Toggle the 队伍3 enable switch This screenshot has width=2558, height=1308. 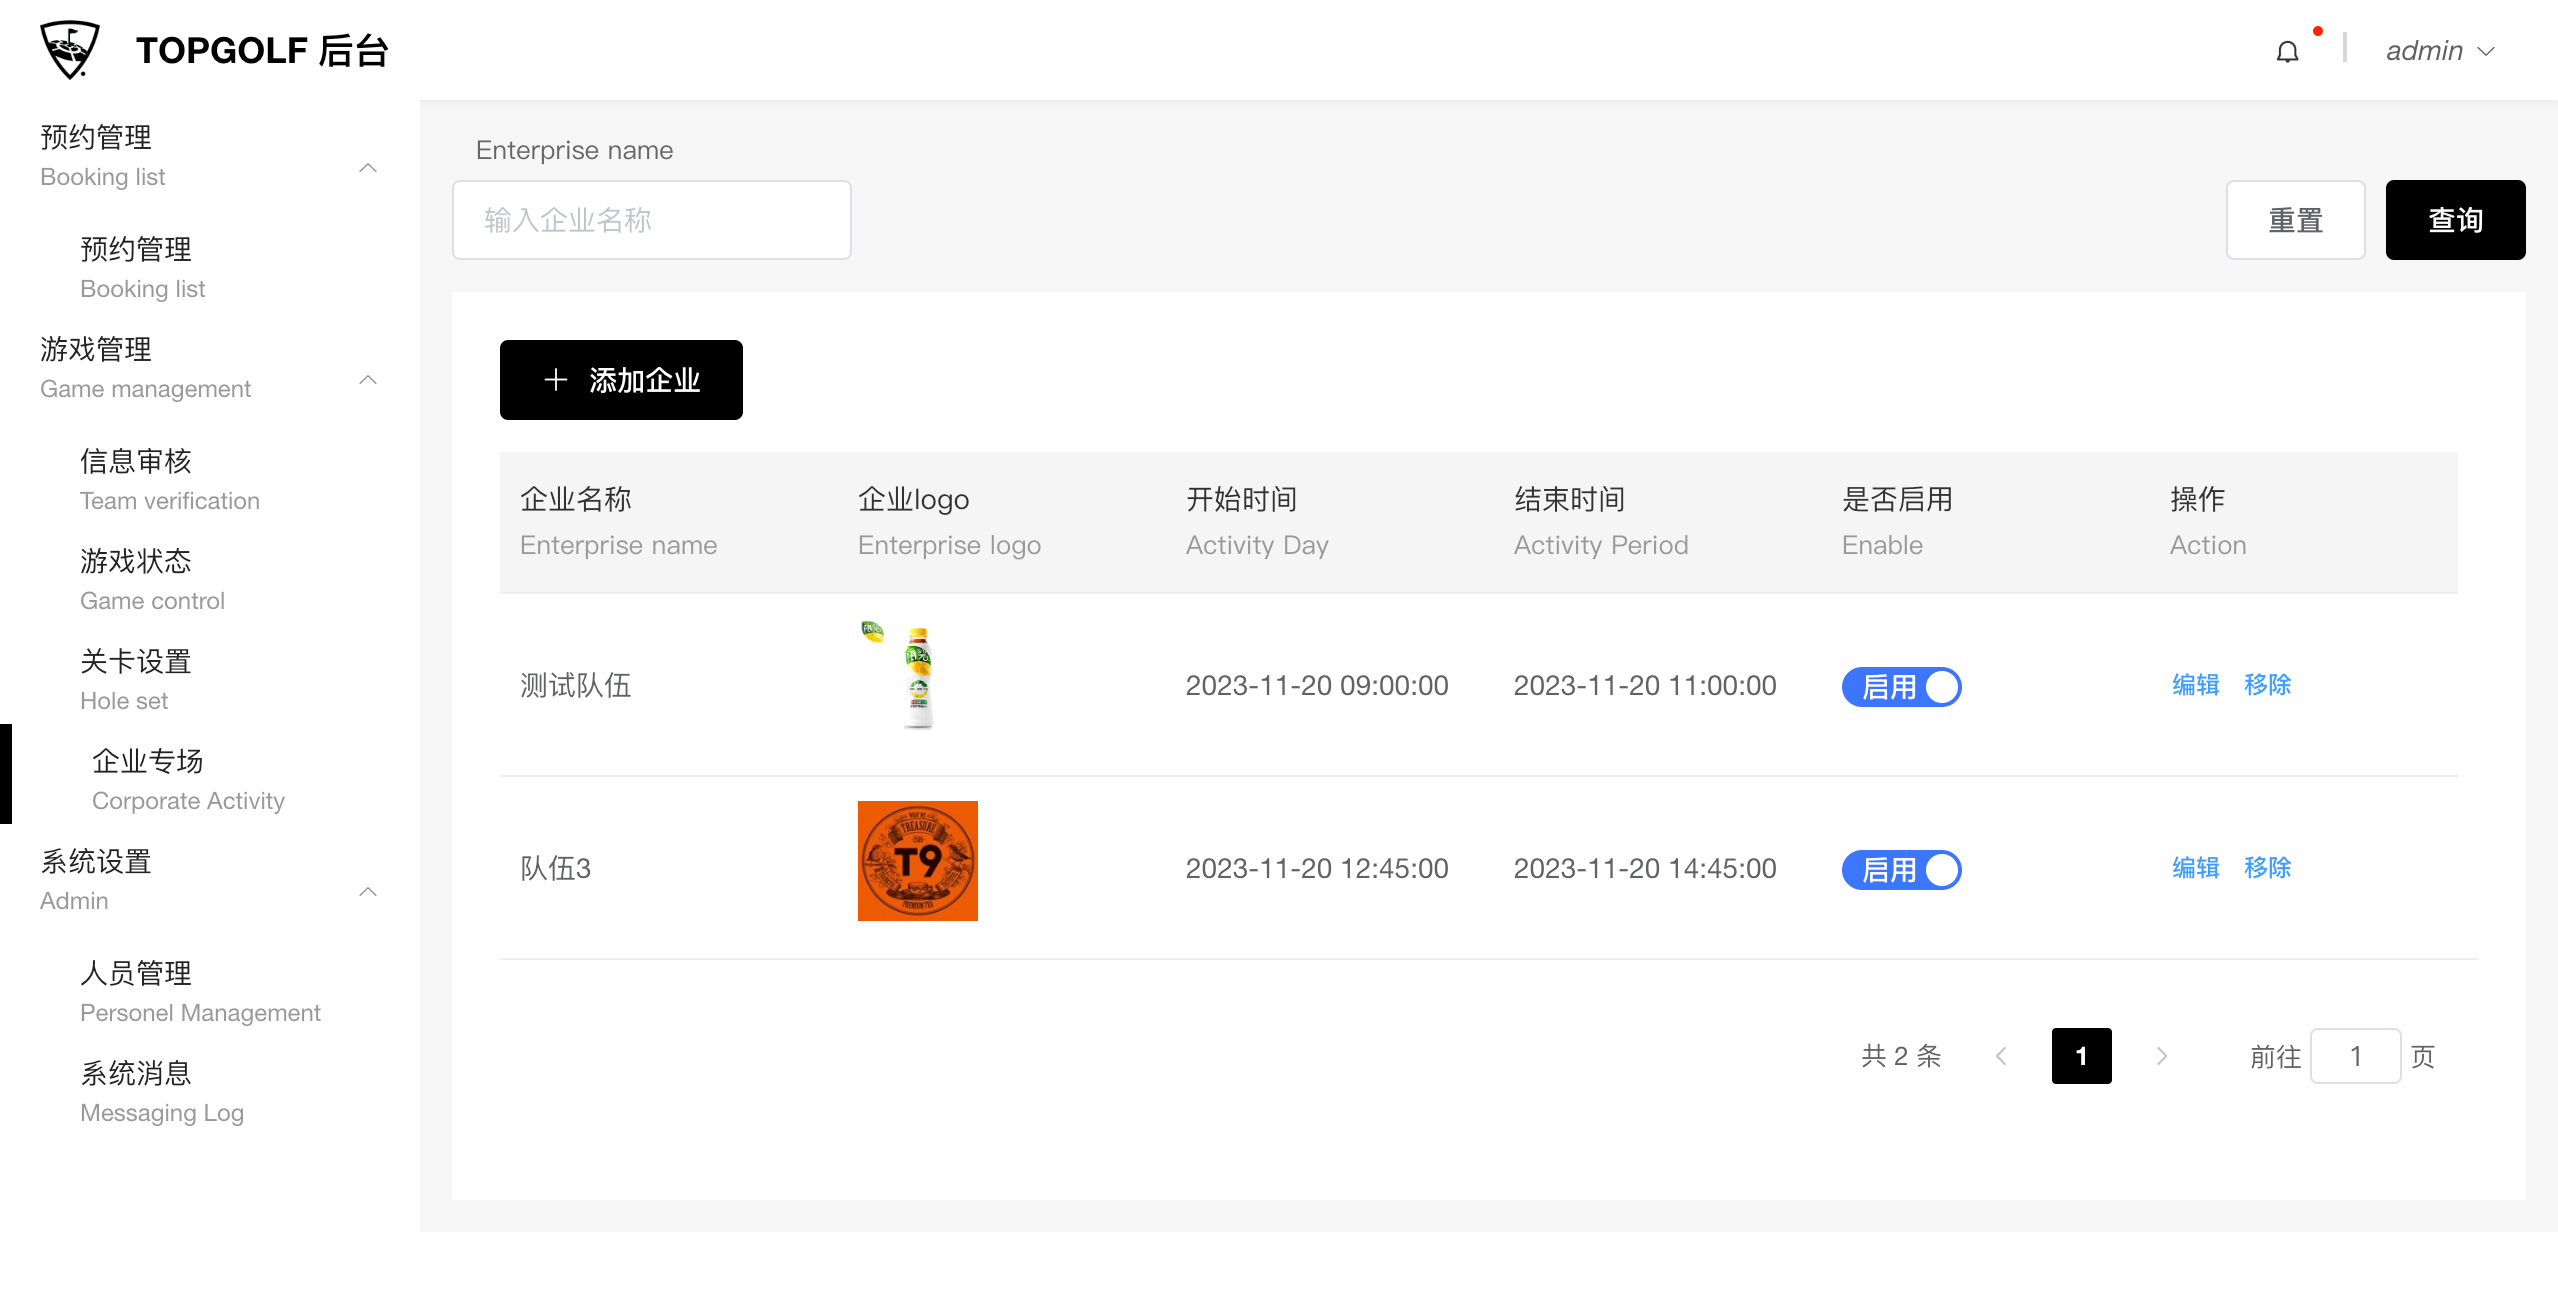coord(1901,870)
